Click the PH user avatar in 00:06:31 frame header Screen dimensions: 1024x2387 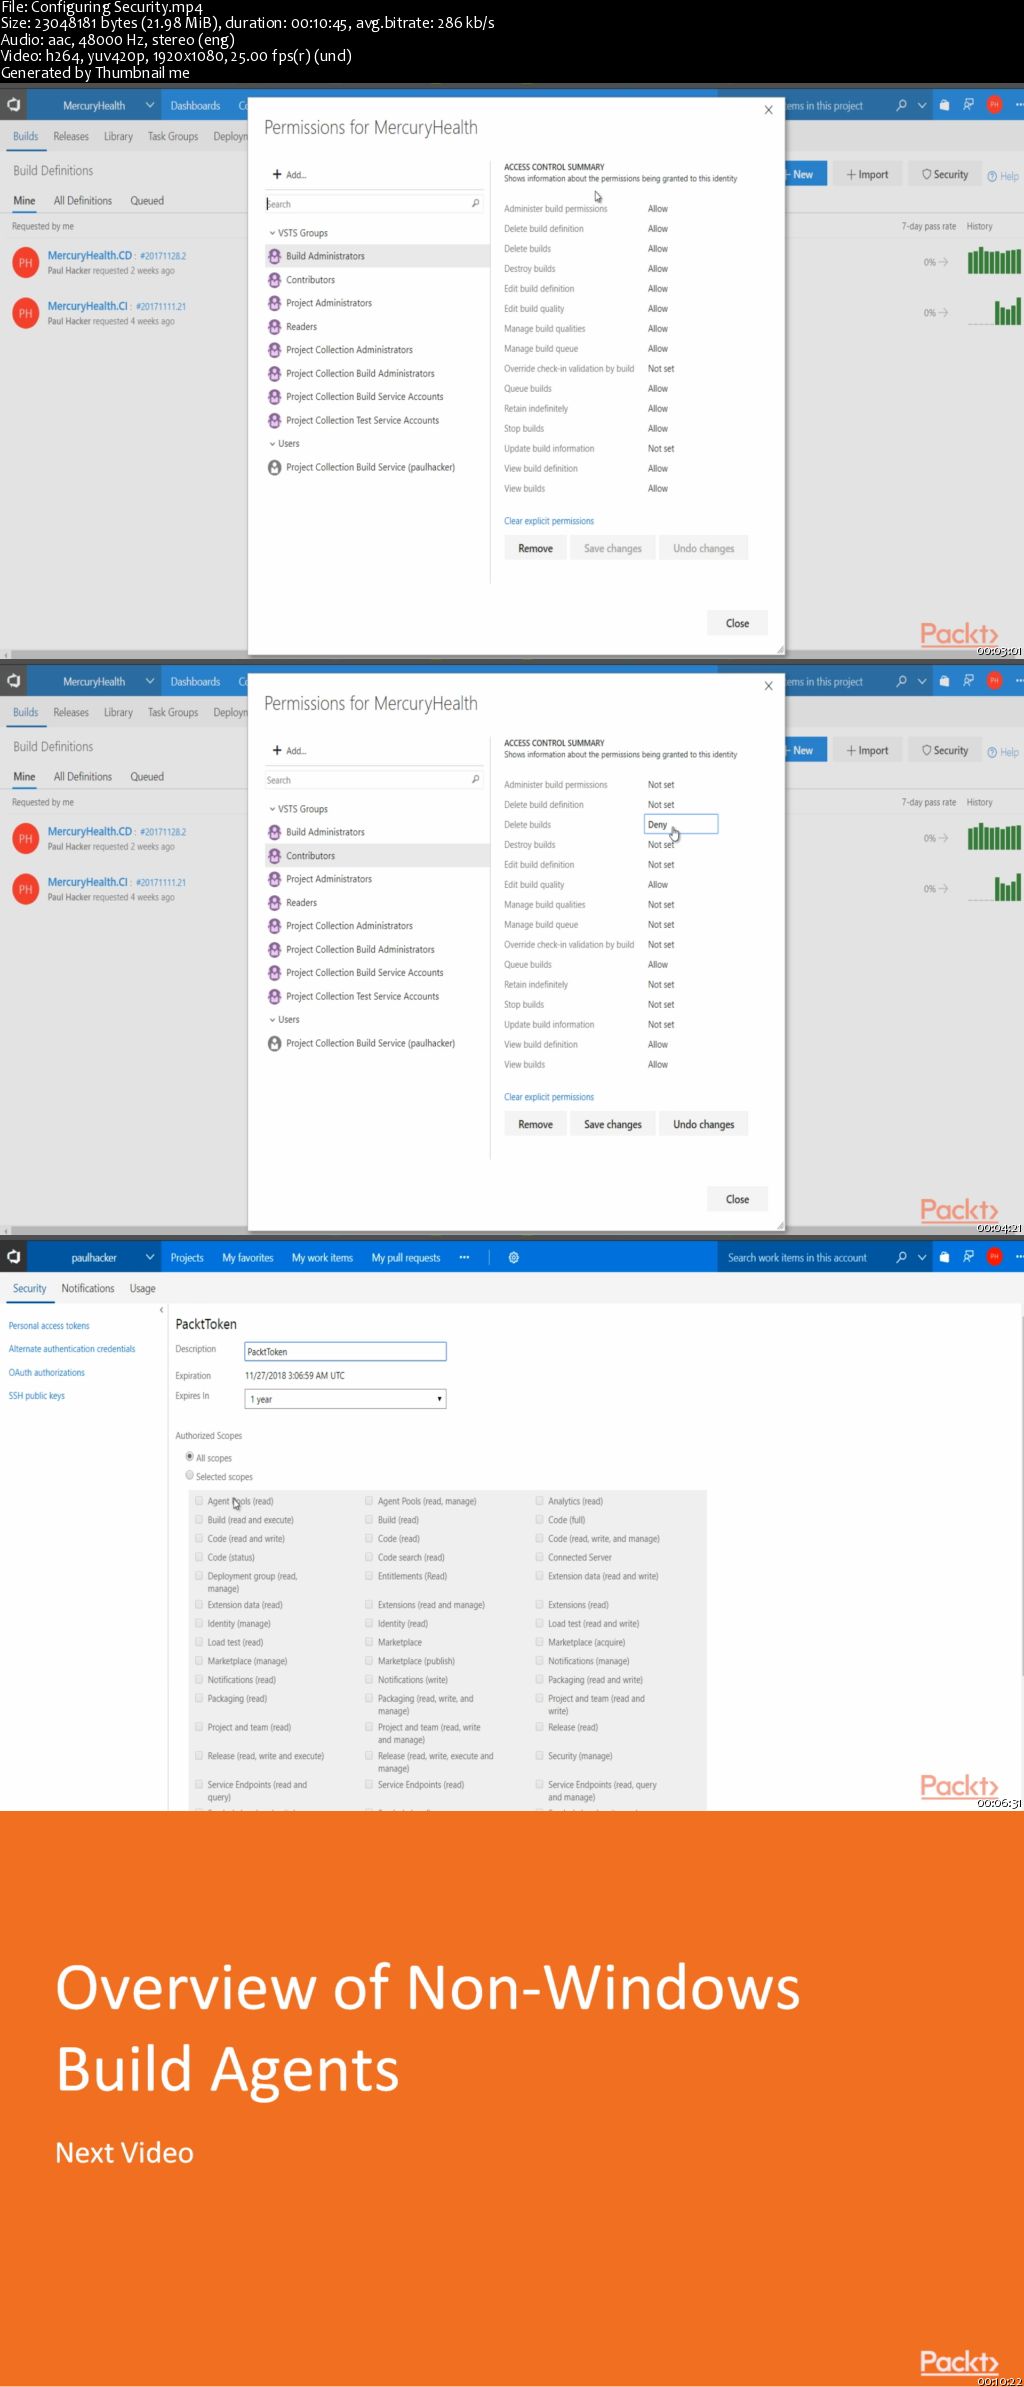point(994,1257)
